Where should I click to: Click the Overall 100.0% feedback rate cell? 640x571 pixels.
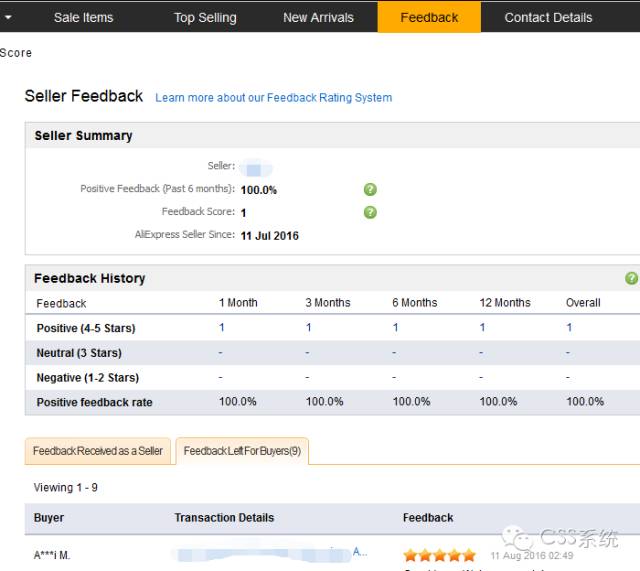(x=585, y=402)
